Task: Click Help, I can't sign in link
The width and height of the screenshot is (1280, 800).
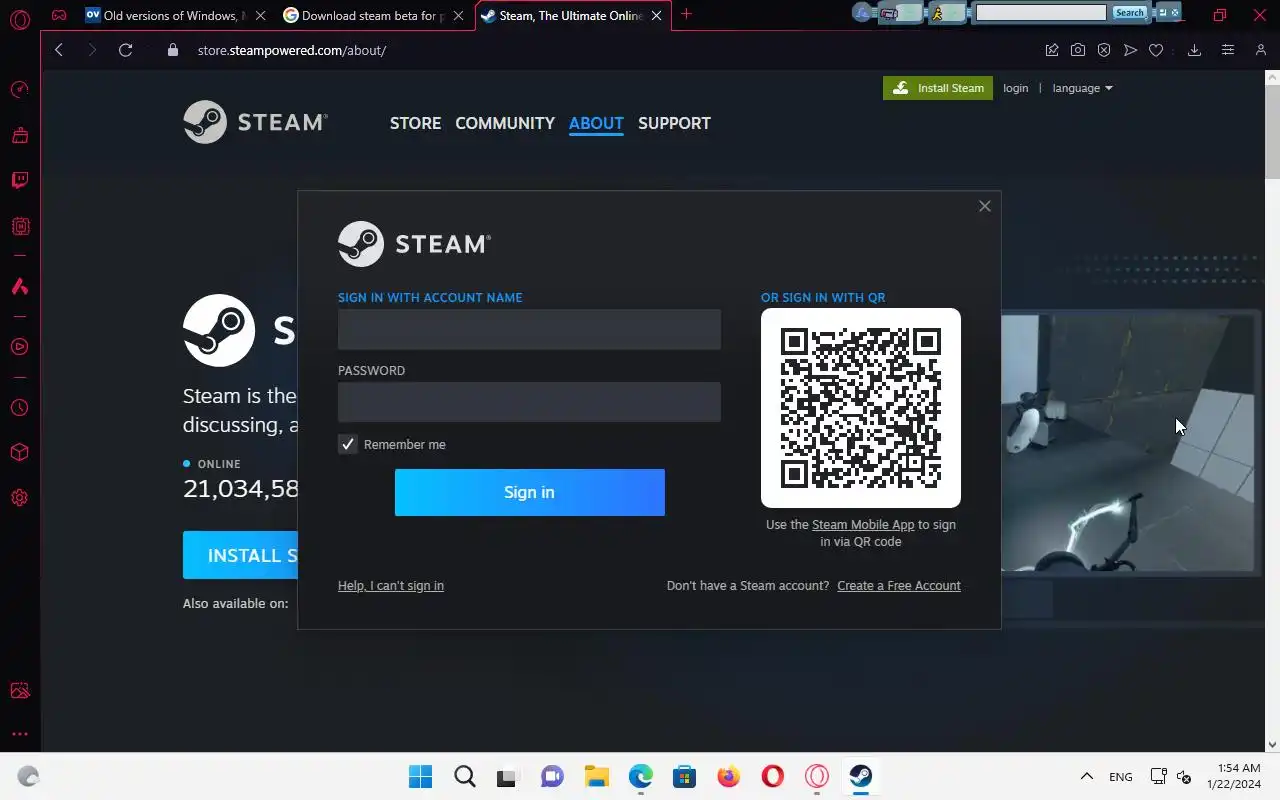Action: (391, 586)
